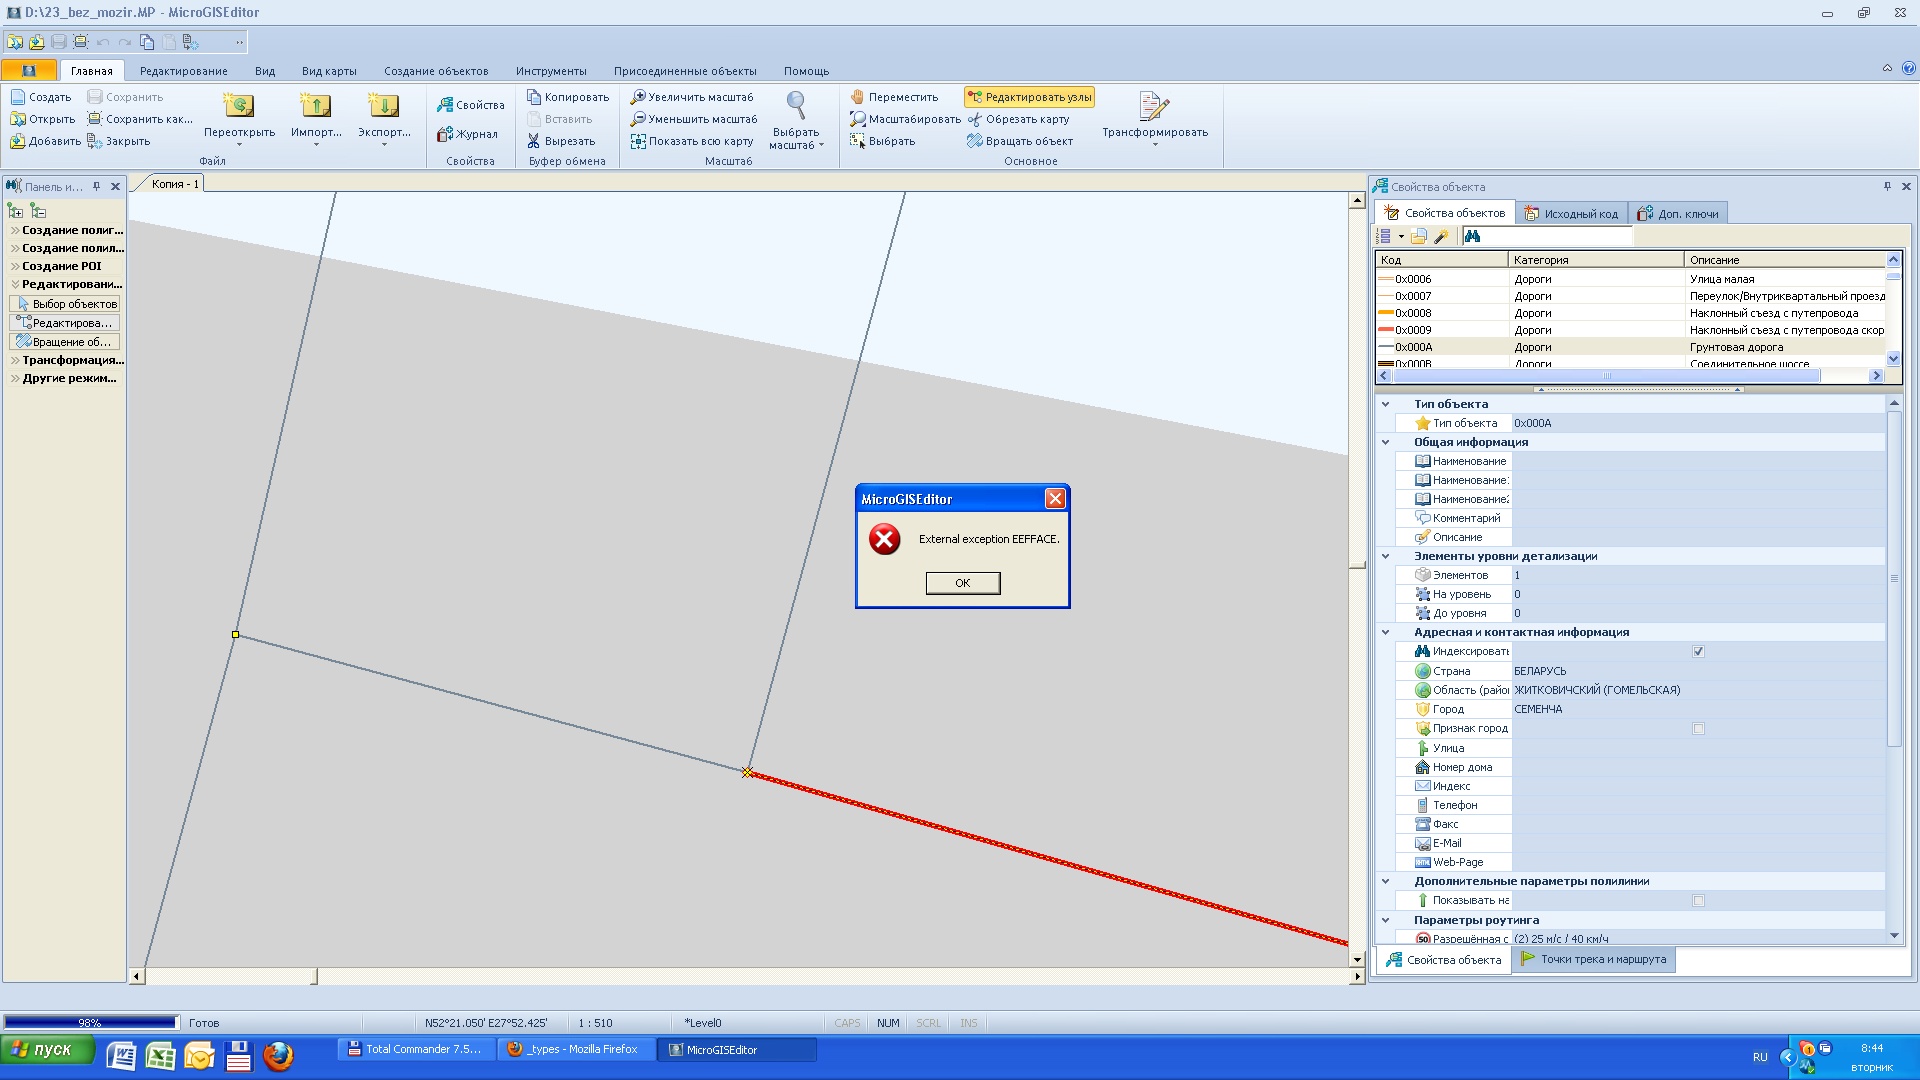The height and width of the screenshot is (1080, 1920).
Task: Toggle the Индексировать checkbox
Action: pyautogui.click(x=1698, y=652)
